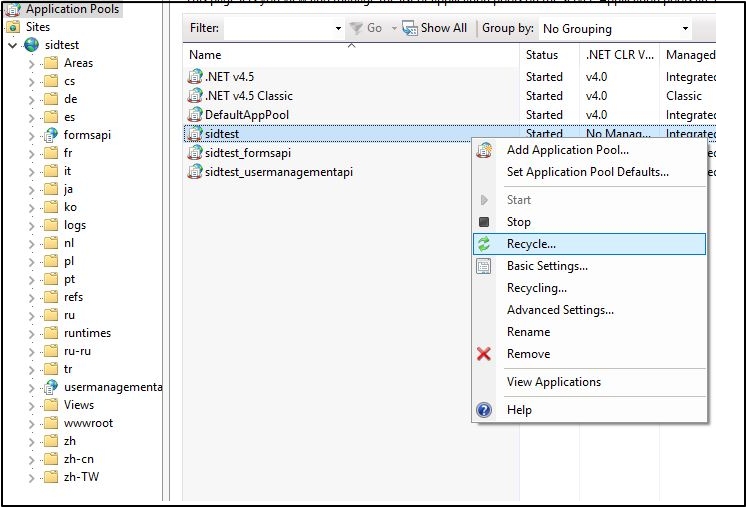Click the Add Application Pool icon

[x=485, y=150]
